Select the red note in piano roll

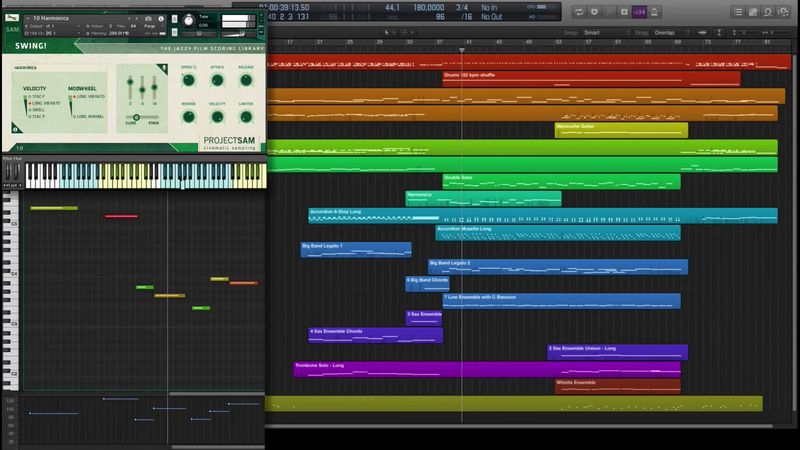(x=121, y=216)
